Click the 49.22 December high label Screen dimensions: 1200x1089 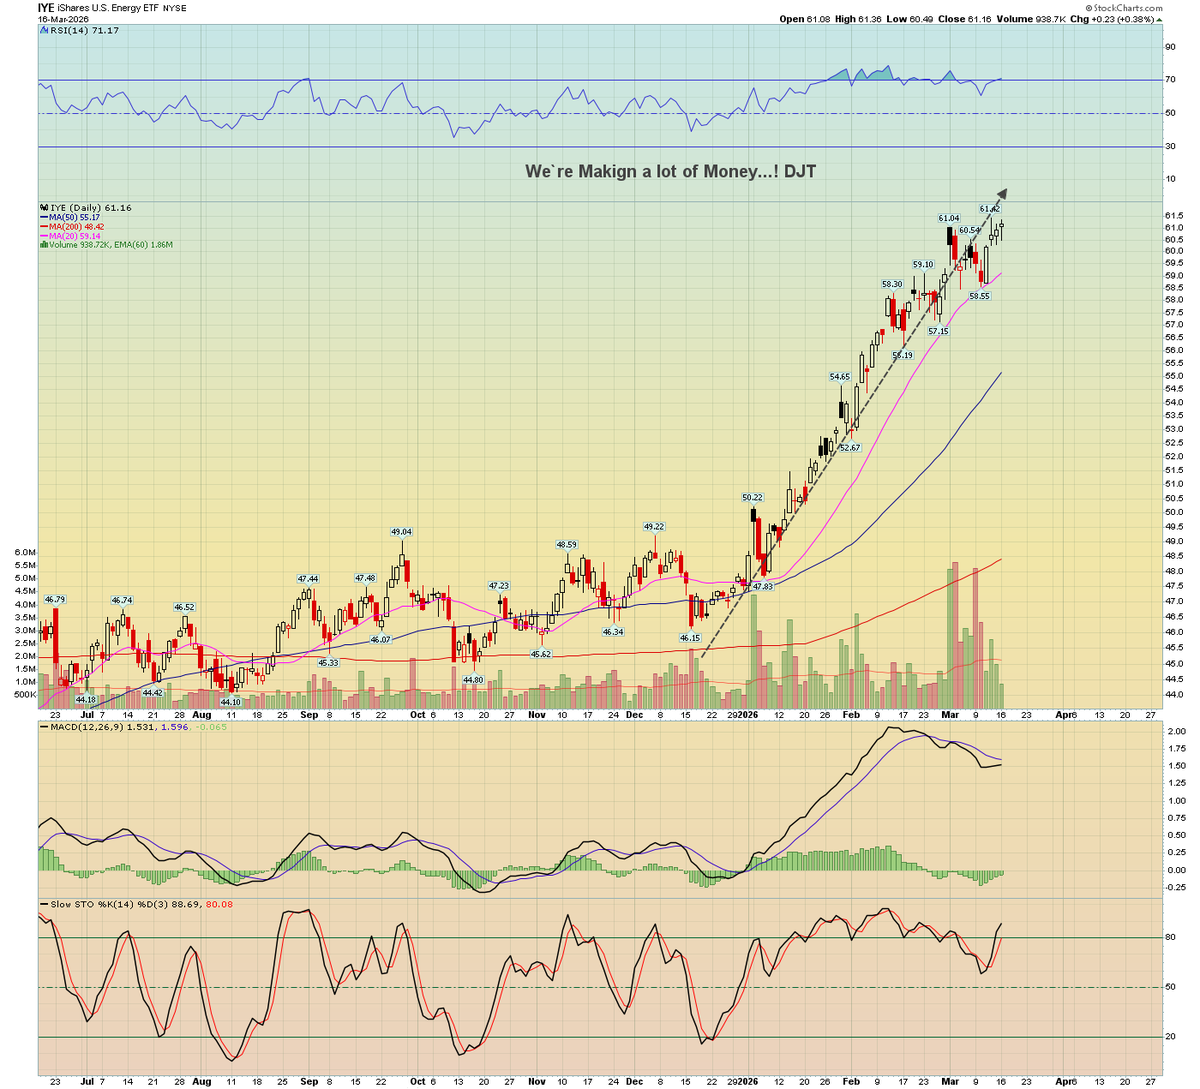tap(654, 526)
